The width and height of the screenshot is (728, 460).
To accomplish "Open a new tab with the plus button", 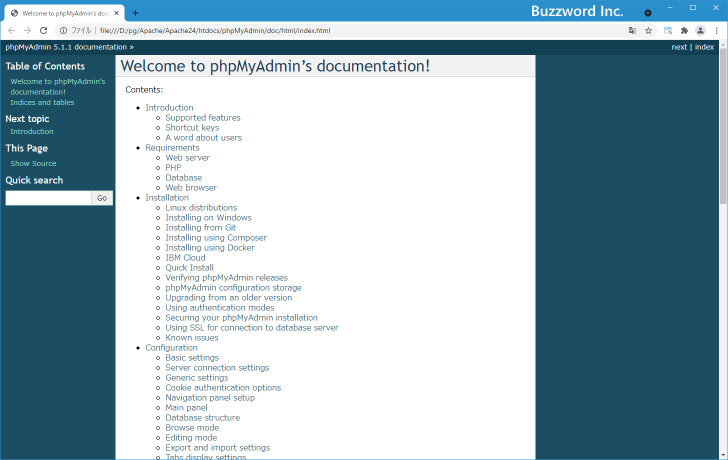I will coord(135,13).
